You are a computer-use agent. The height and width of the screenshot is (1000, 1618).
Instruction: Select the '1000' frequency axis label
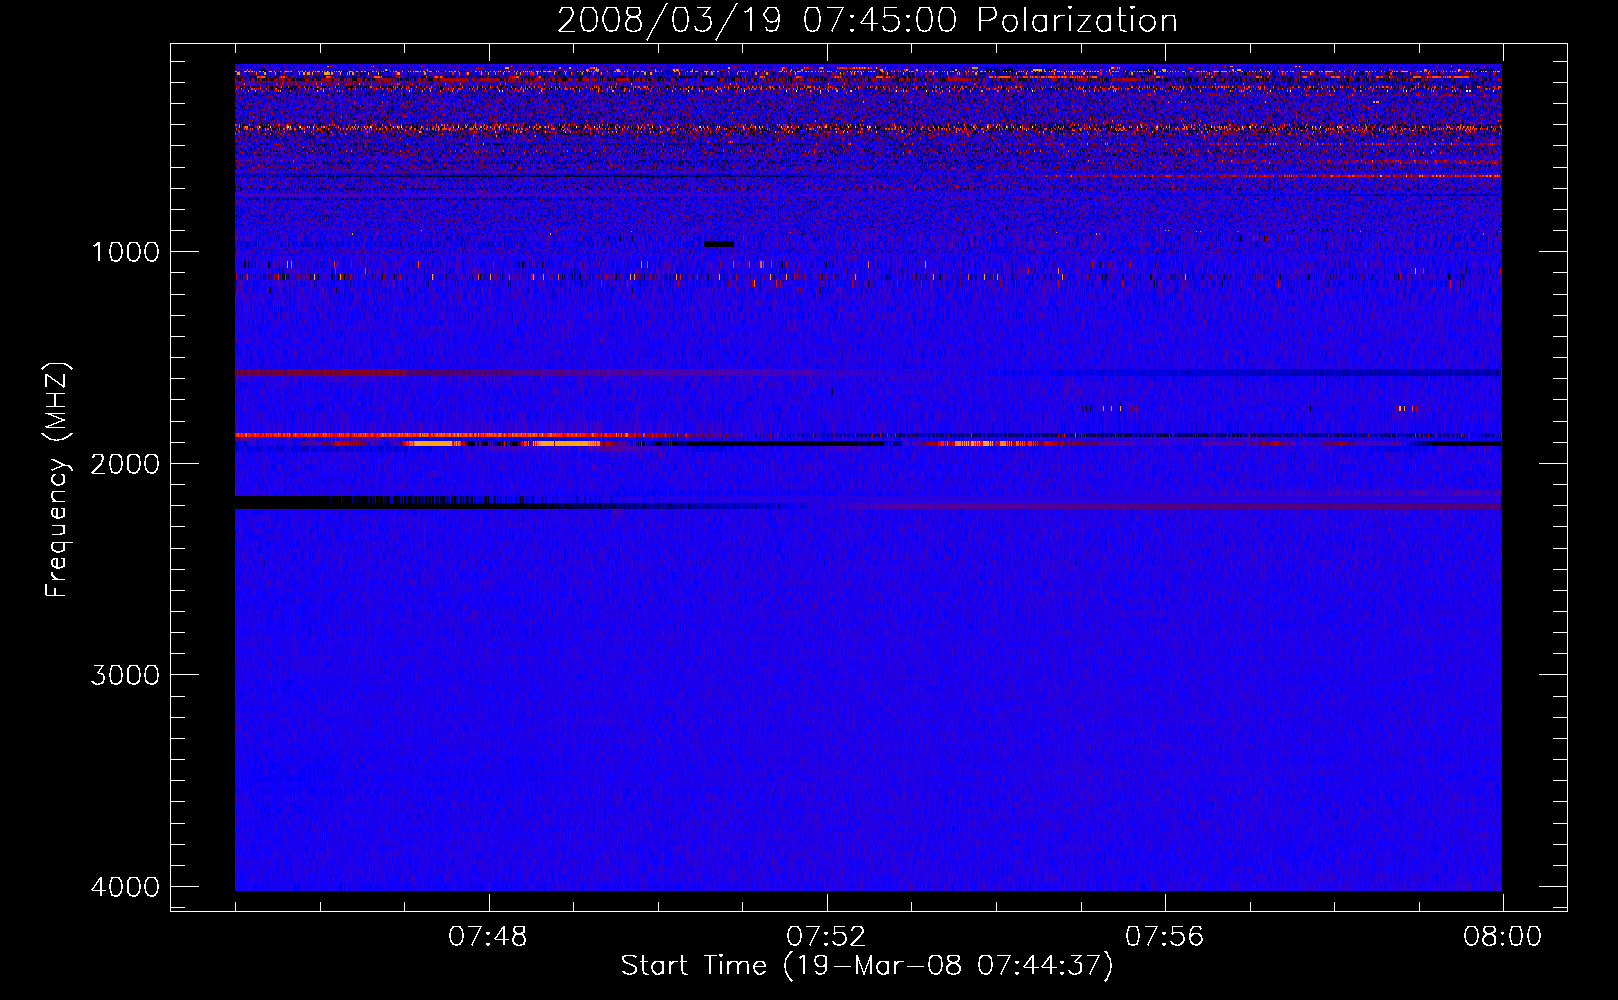125,252
